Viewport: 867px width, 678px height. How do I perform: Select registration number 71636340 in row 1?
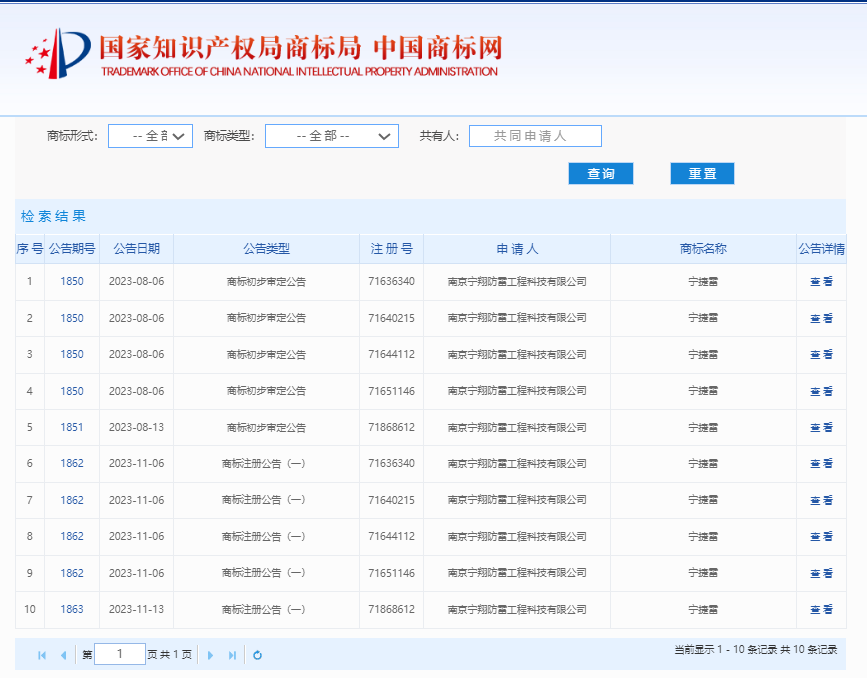click(391, 281)
